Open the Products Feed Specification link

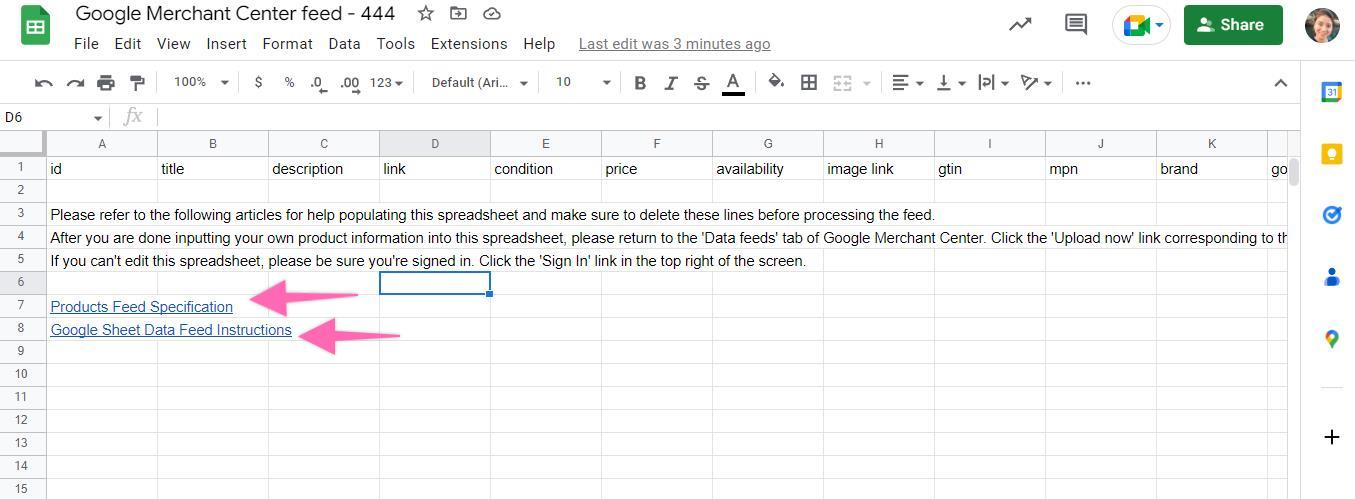pyautogui.click(x=141, y=307)
